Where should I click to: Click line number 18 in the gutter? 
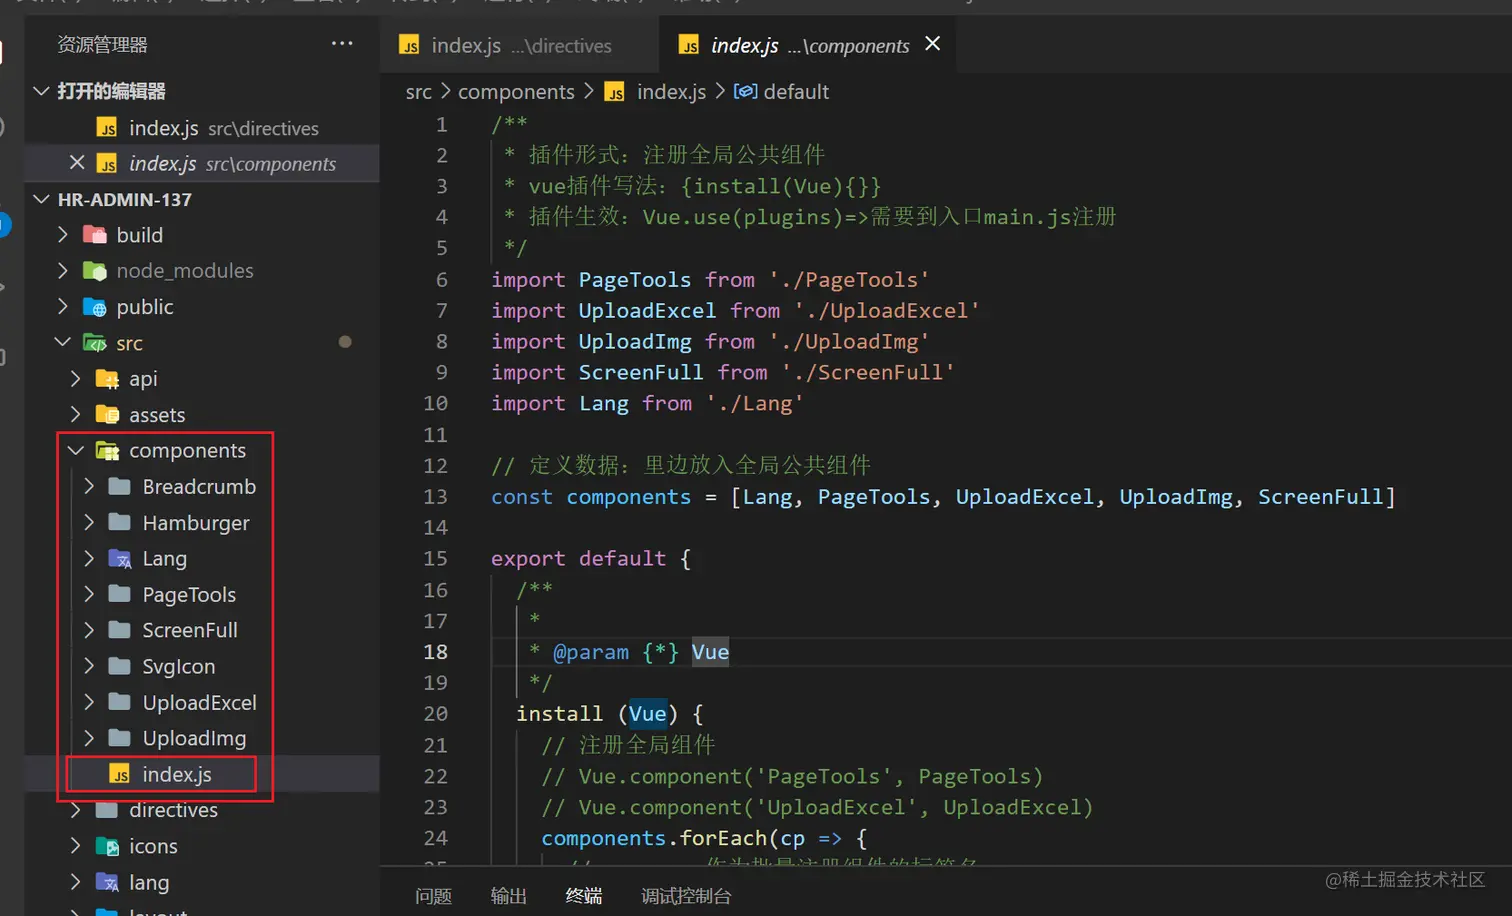pyautogui.click(x=436, y=652)
